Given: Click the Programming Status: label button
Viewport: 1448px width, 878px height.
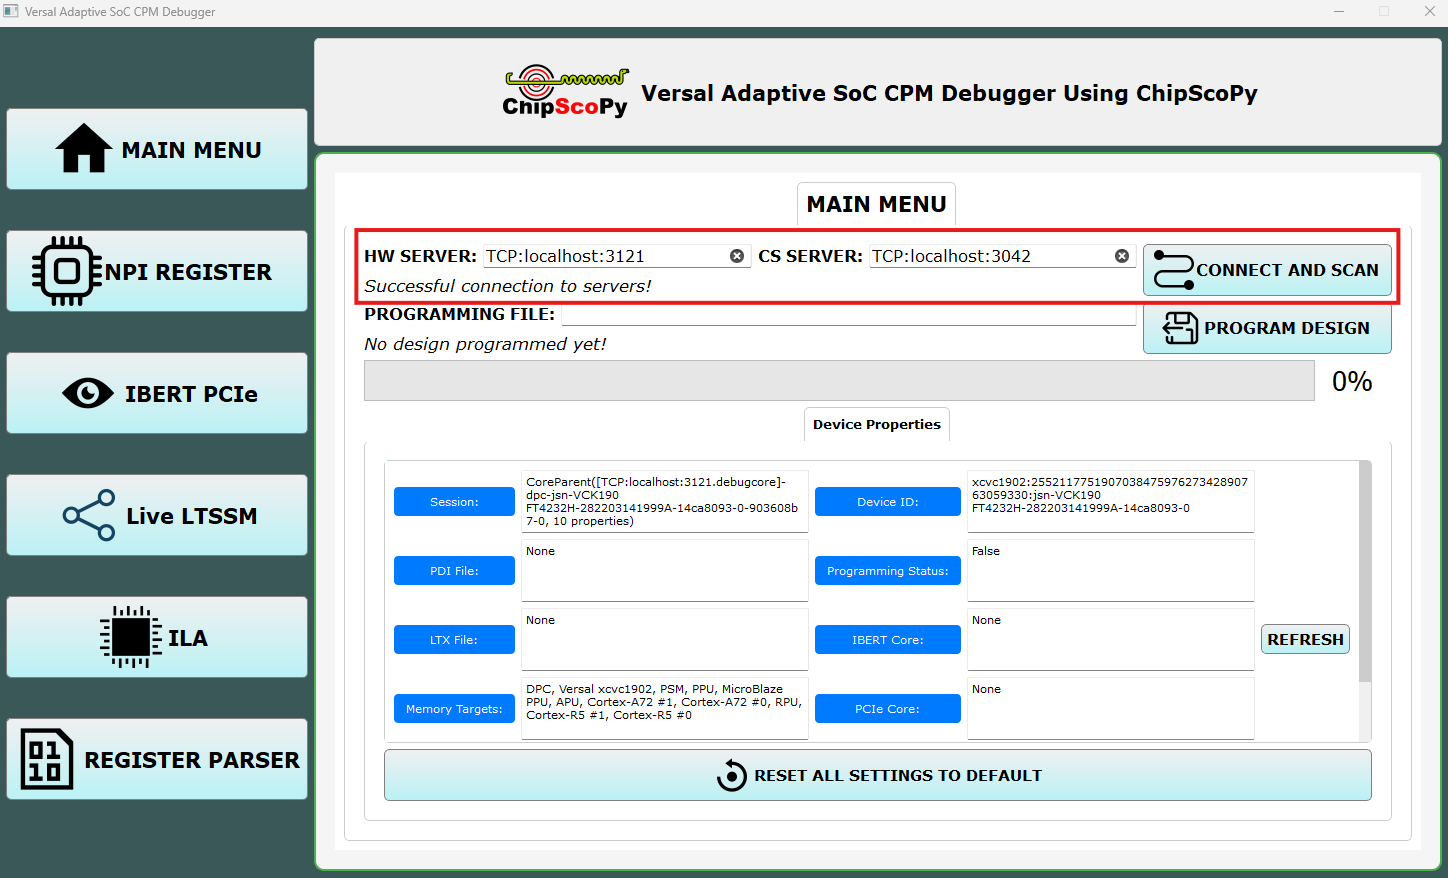Looking at the screenshot, I should 888,571.
